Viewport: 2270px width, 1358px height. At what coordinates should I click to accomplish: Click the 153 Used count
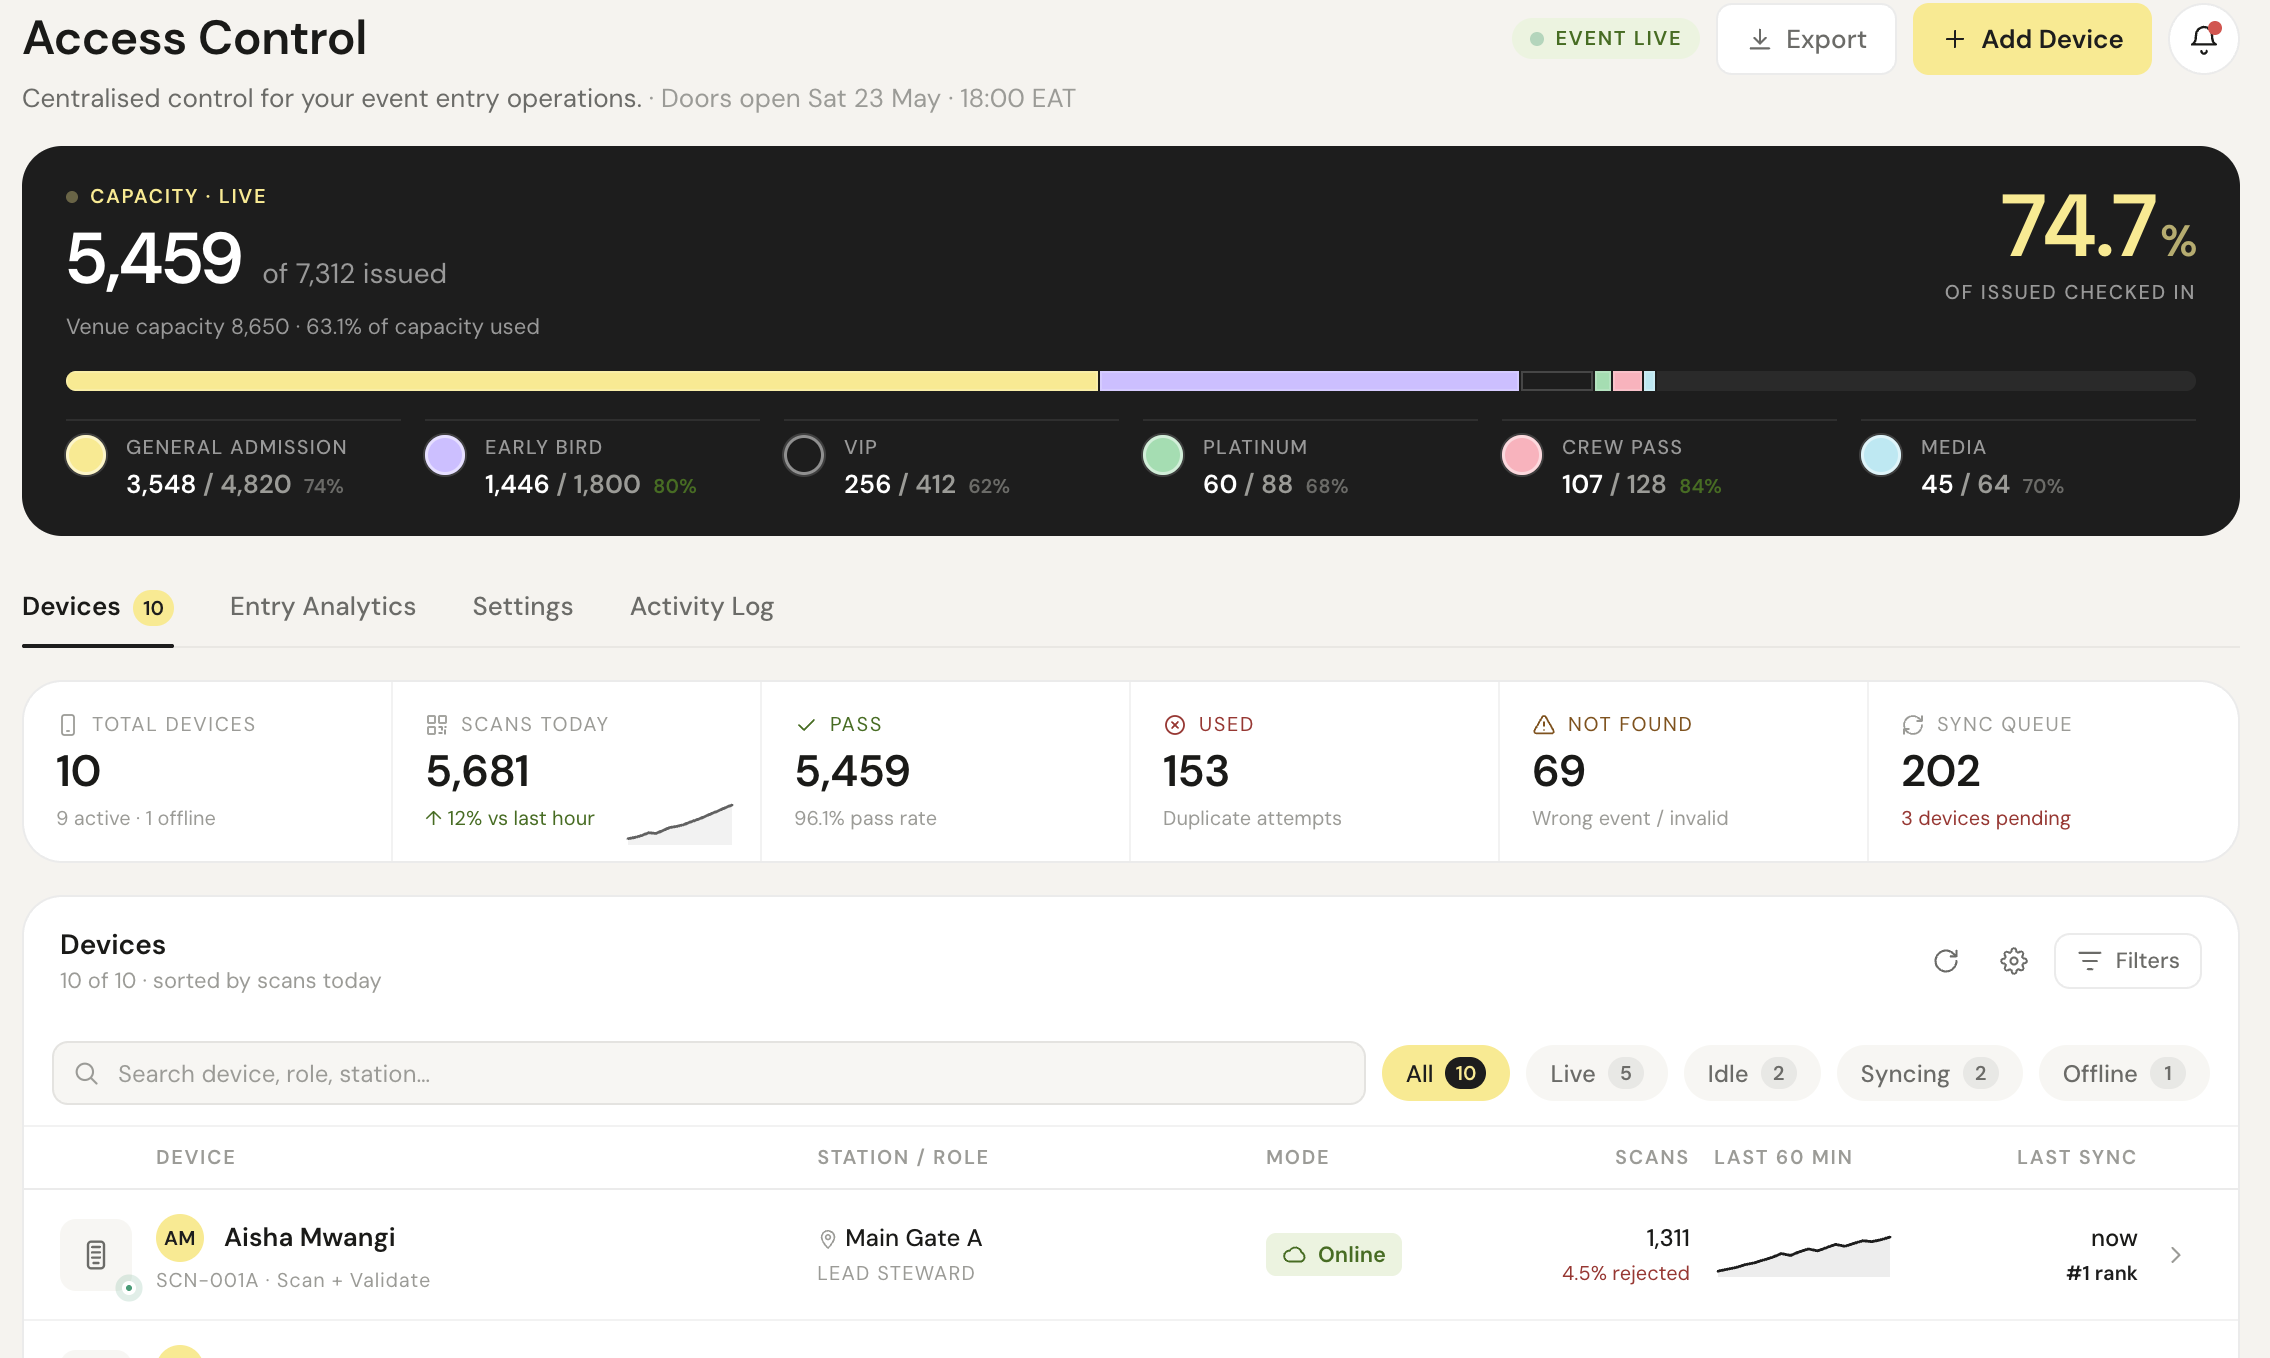(x=1196, y=771)
